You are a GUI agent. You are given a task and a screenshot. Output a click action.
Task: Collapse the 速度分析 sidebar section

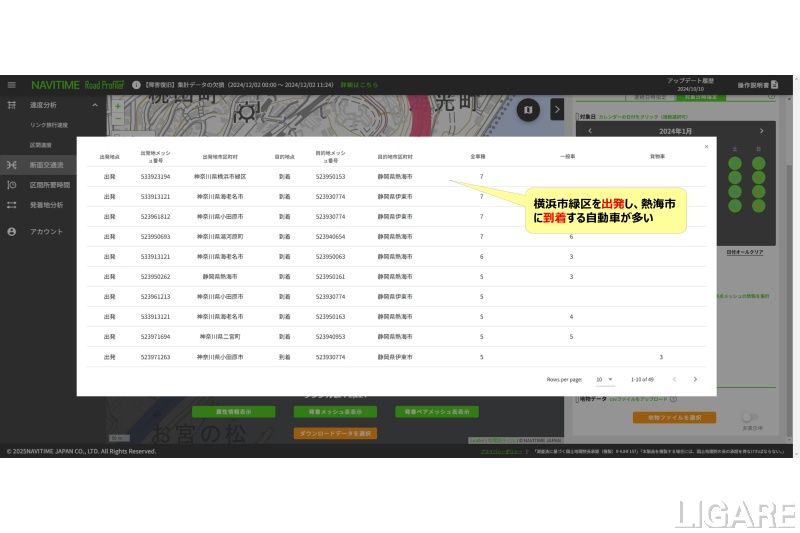[x=95, y=105]
